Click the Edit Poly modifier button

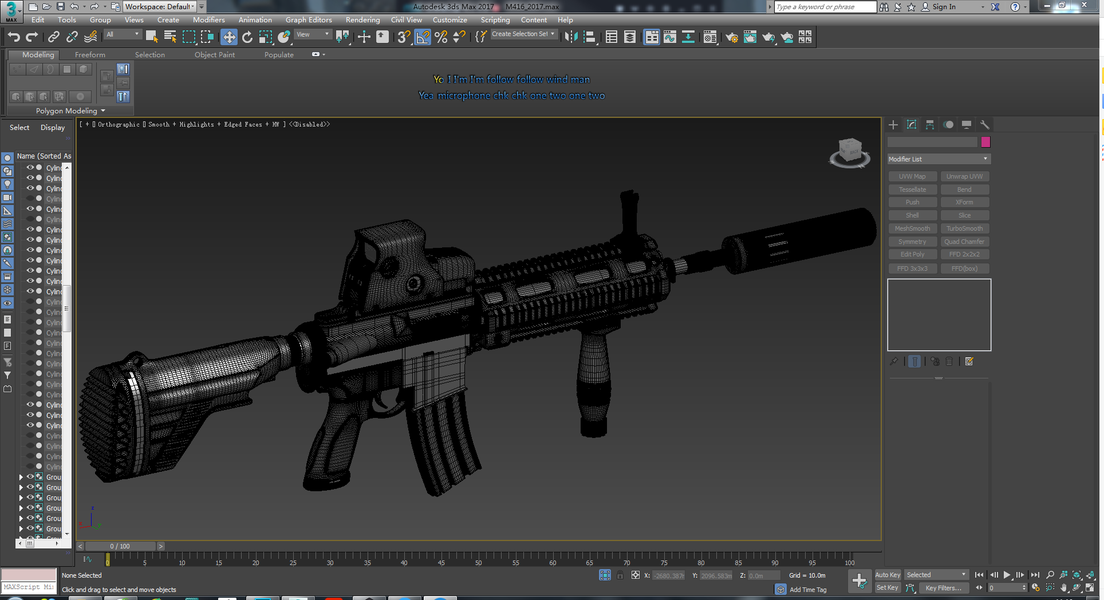(x=912, y=254)
